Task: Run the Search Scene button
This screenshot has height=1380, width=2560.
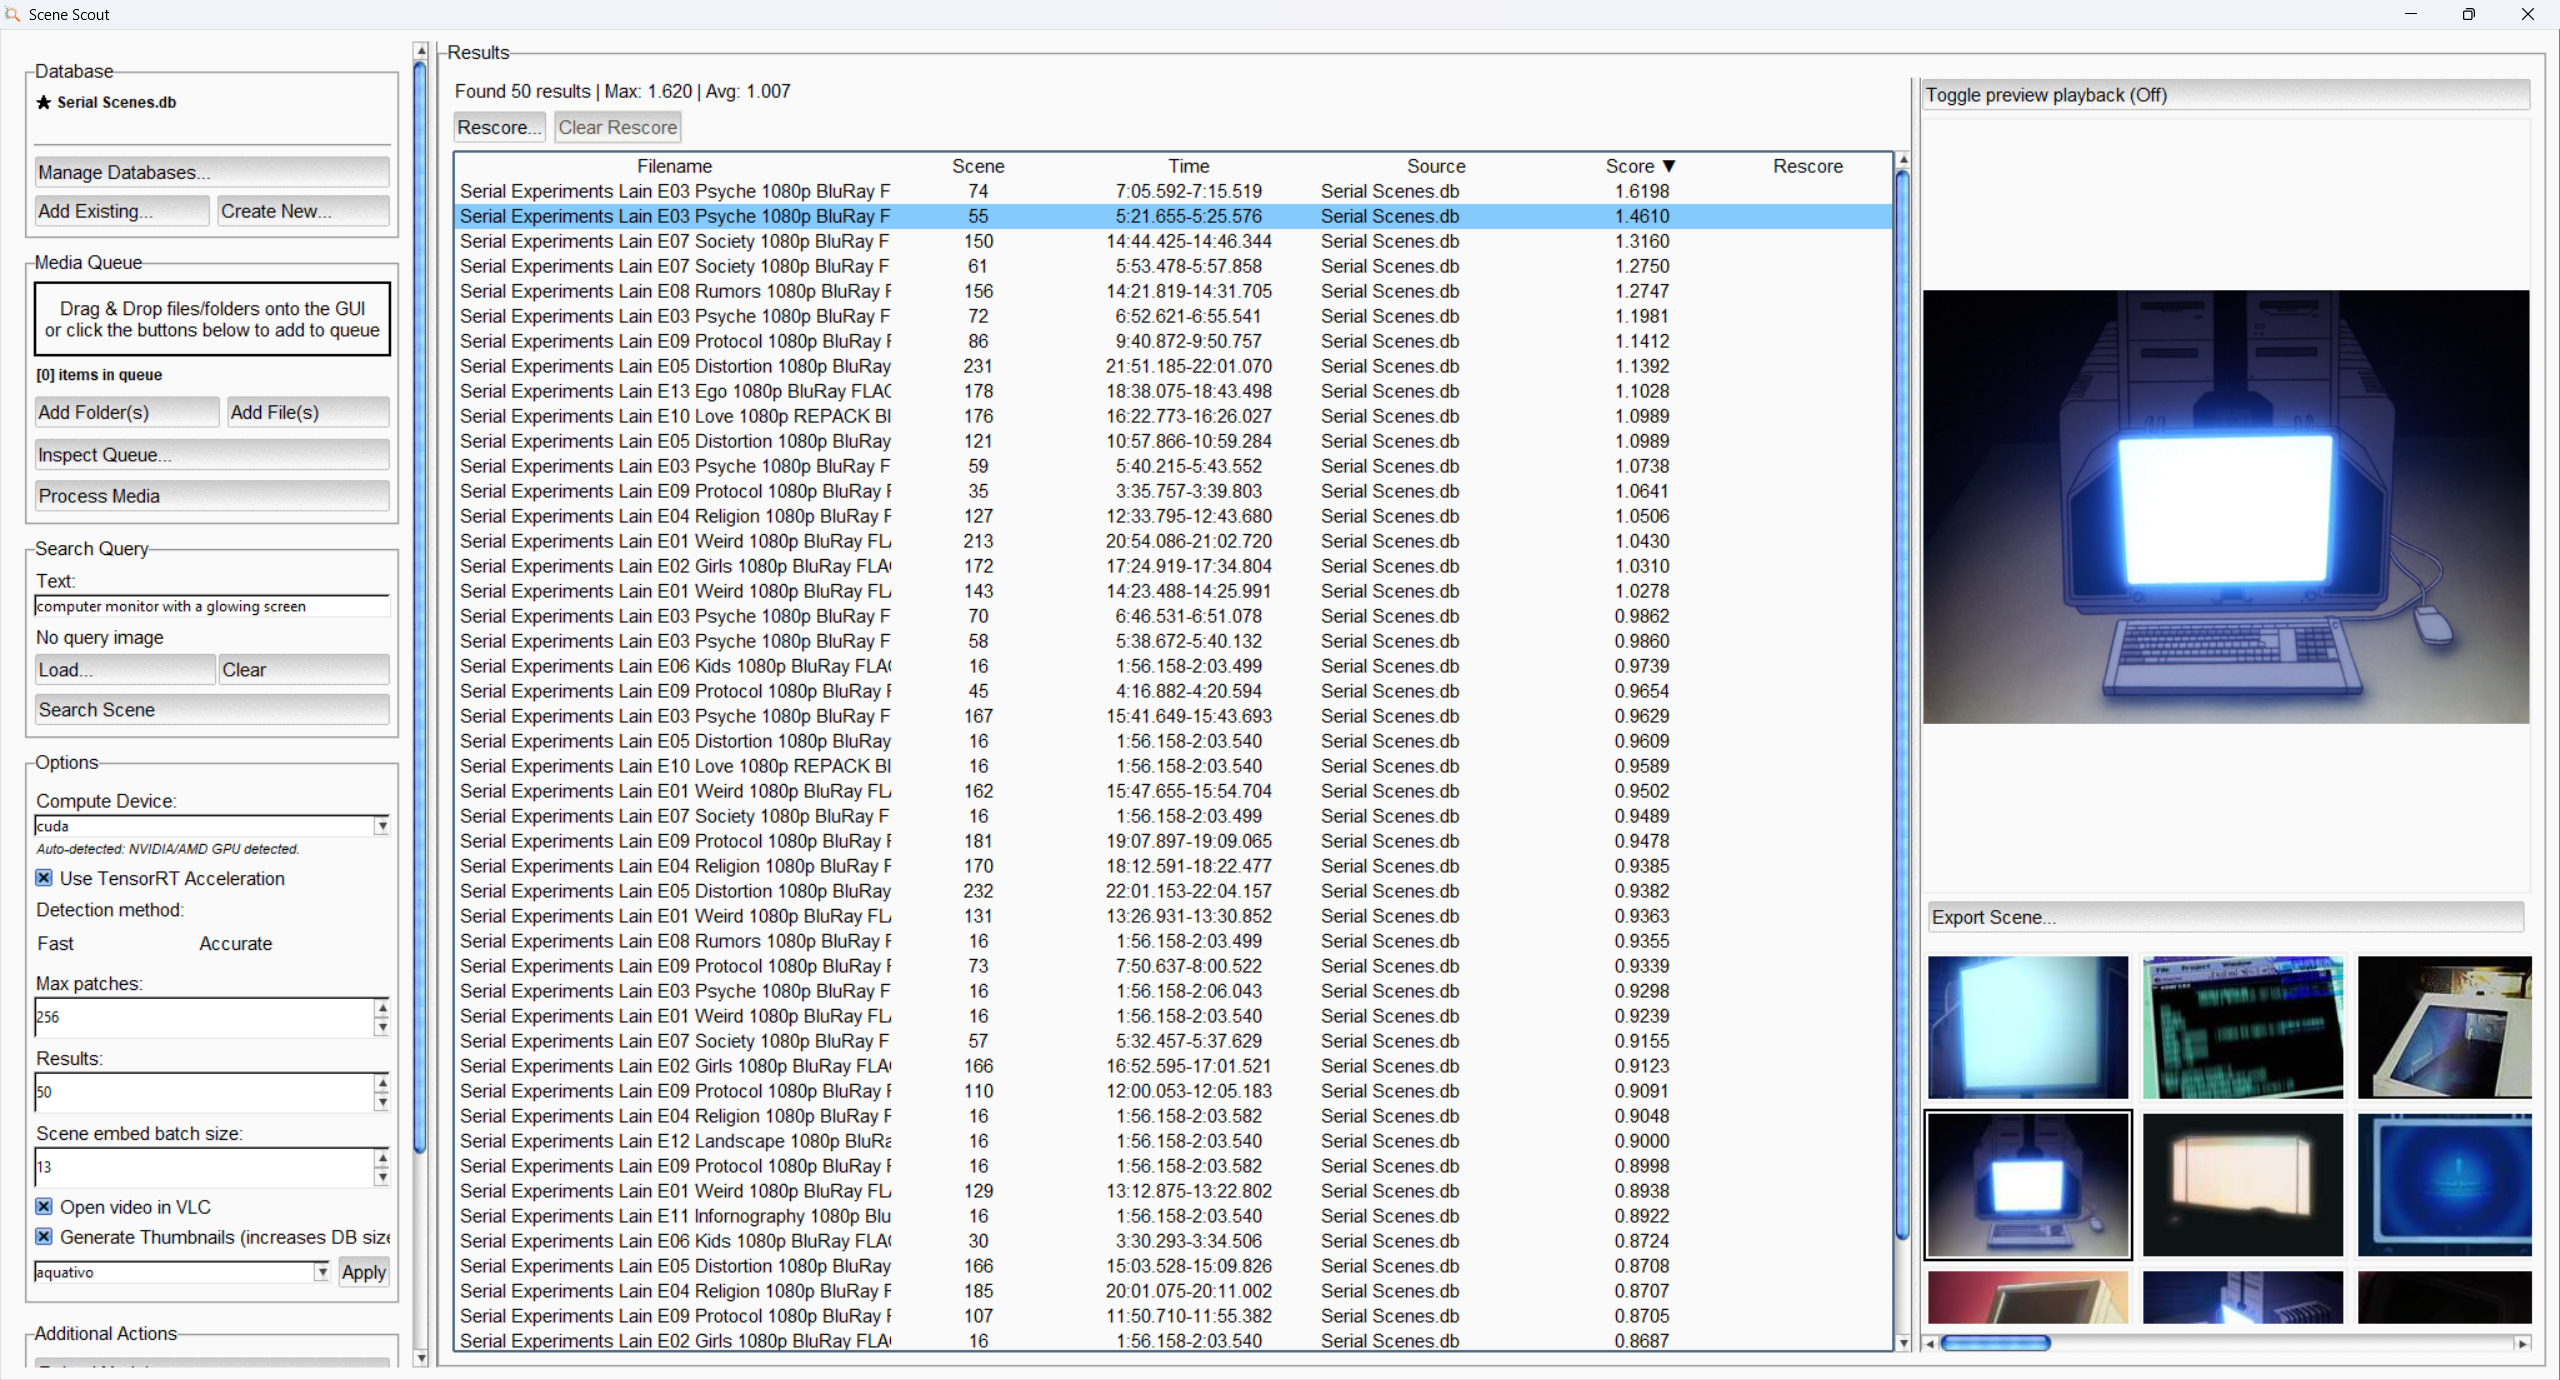Action: pos(212,710)
